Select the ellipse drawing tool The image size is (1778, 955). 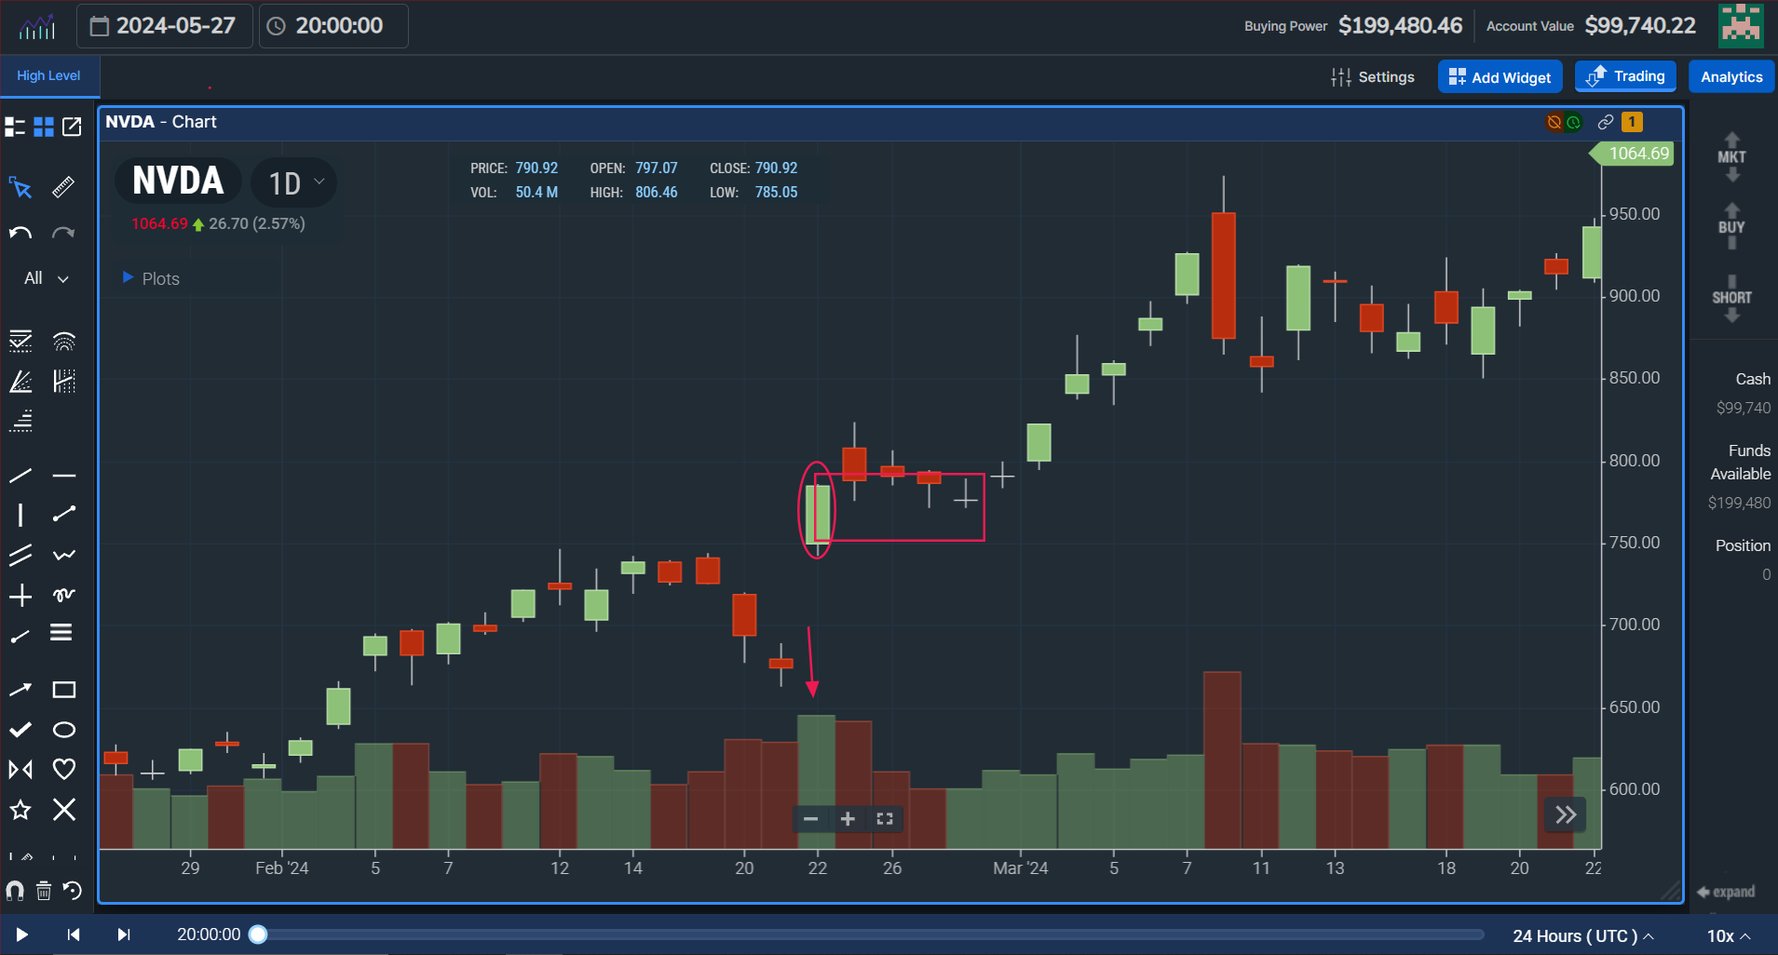pos(64,730)
